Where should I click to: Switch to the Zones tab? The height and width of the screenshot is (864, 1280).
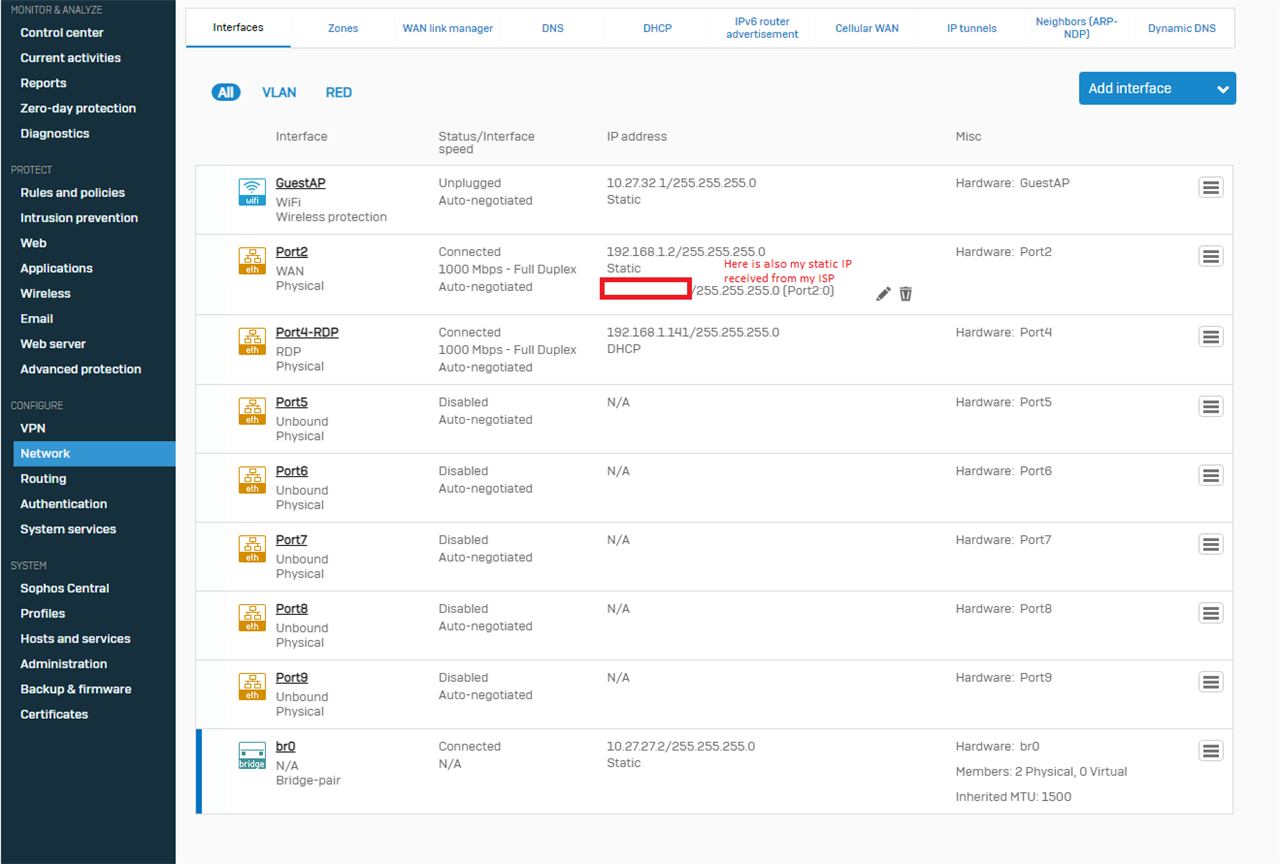pos(343,28)
